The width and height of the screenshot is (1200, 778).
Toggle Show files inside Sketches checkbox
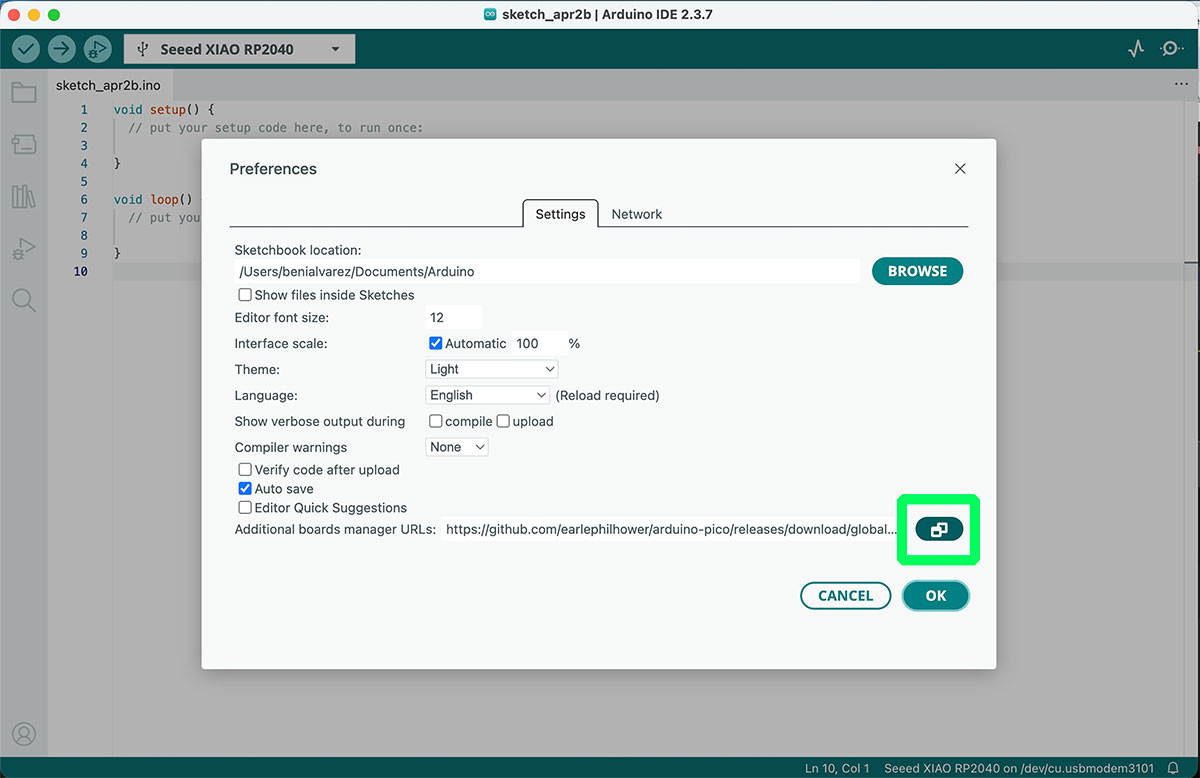[x=245, y=295]
